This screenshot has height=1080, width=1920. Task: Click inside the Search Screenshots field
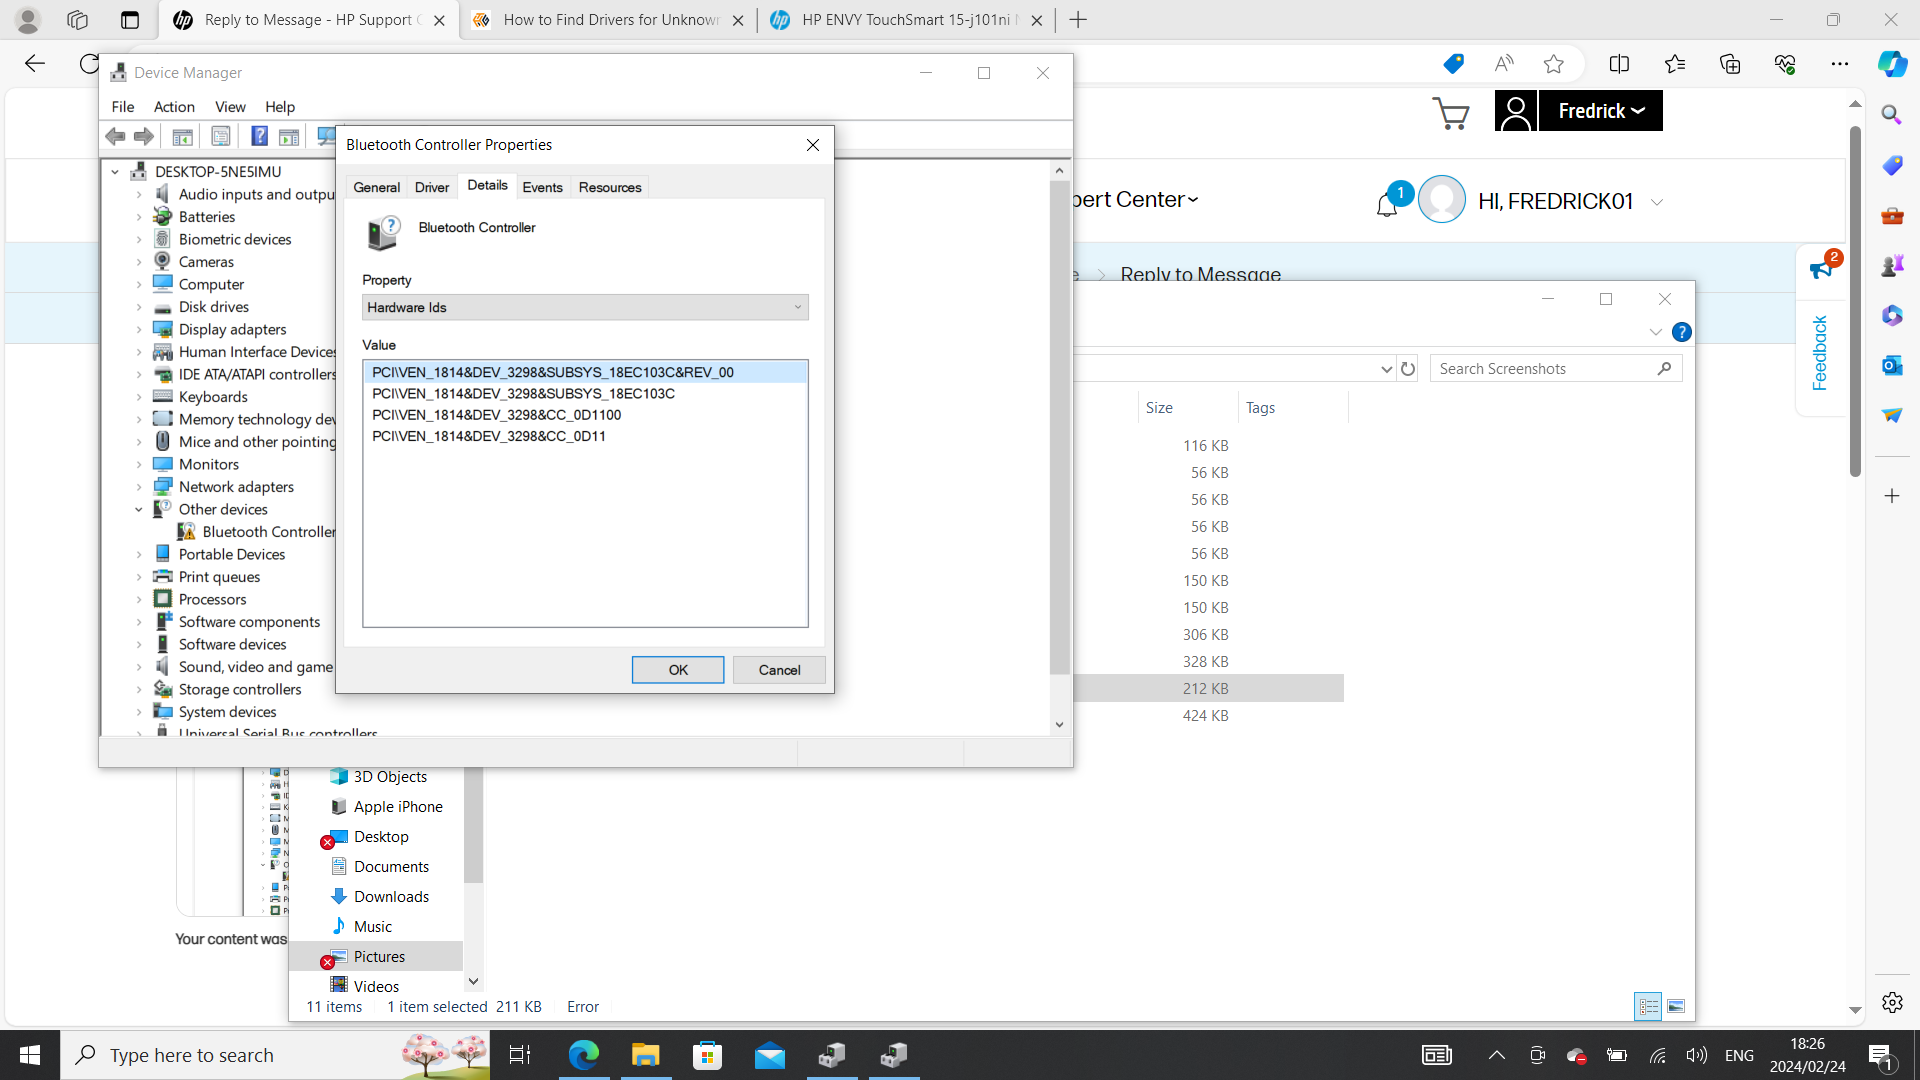[x=1540, y=368]
